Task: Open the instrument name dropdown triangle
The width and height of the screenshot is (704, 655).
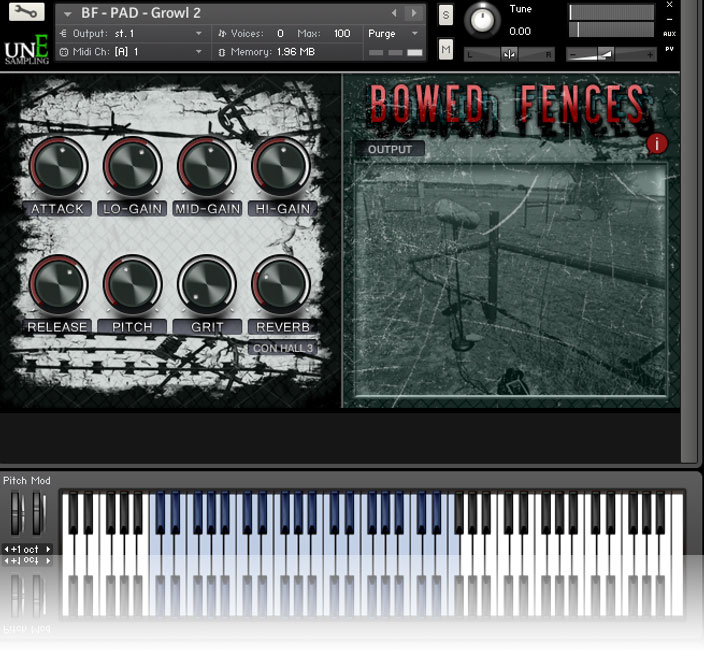Action: tap(68, 14)
